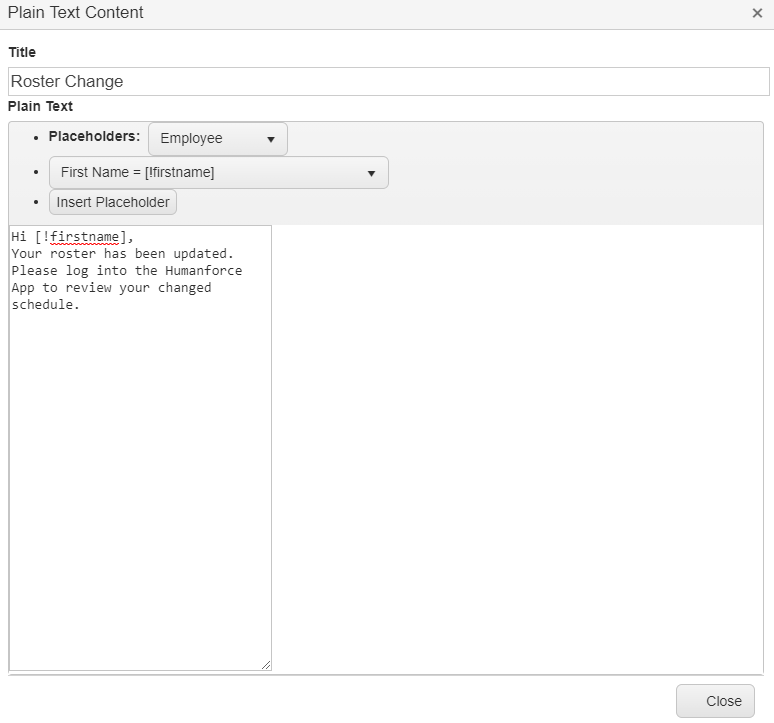Click the word changed in the message
The image size is (774, 723).
(184, 288)
